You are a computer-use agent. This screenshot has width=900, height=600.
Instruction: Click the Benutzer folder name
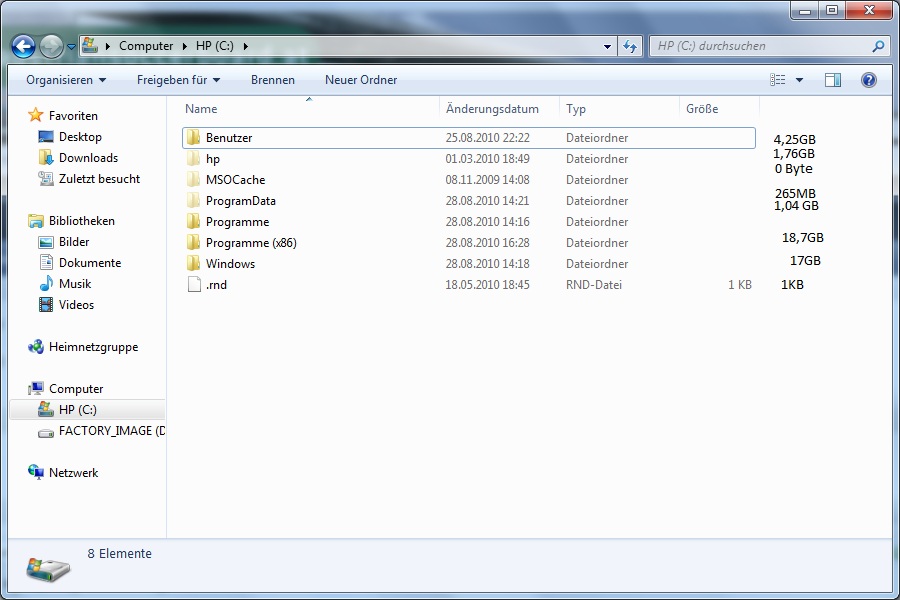point(229,138)
